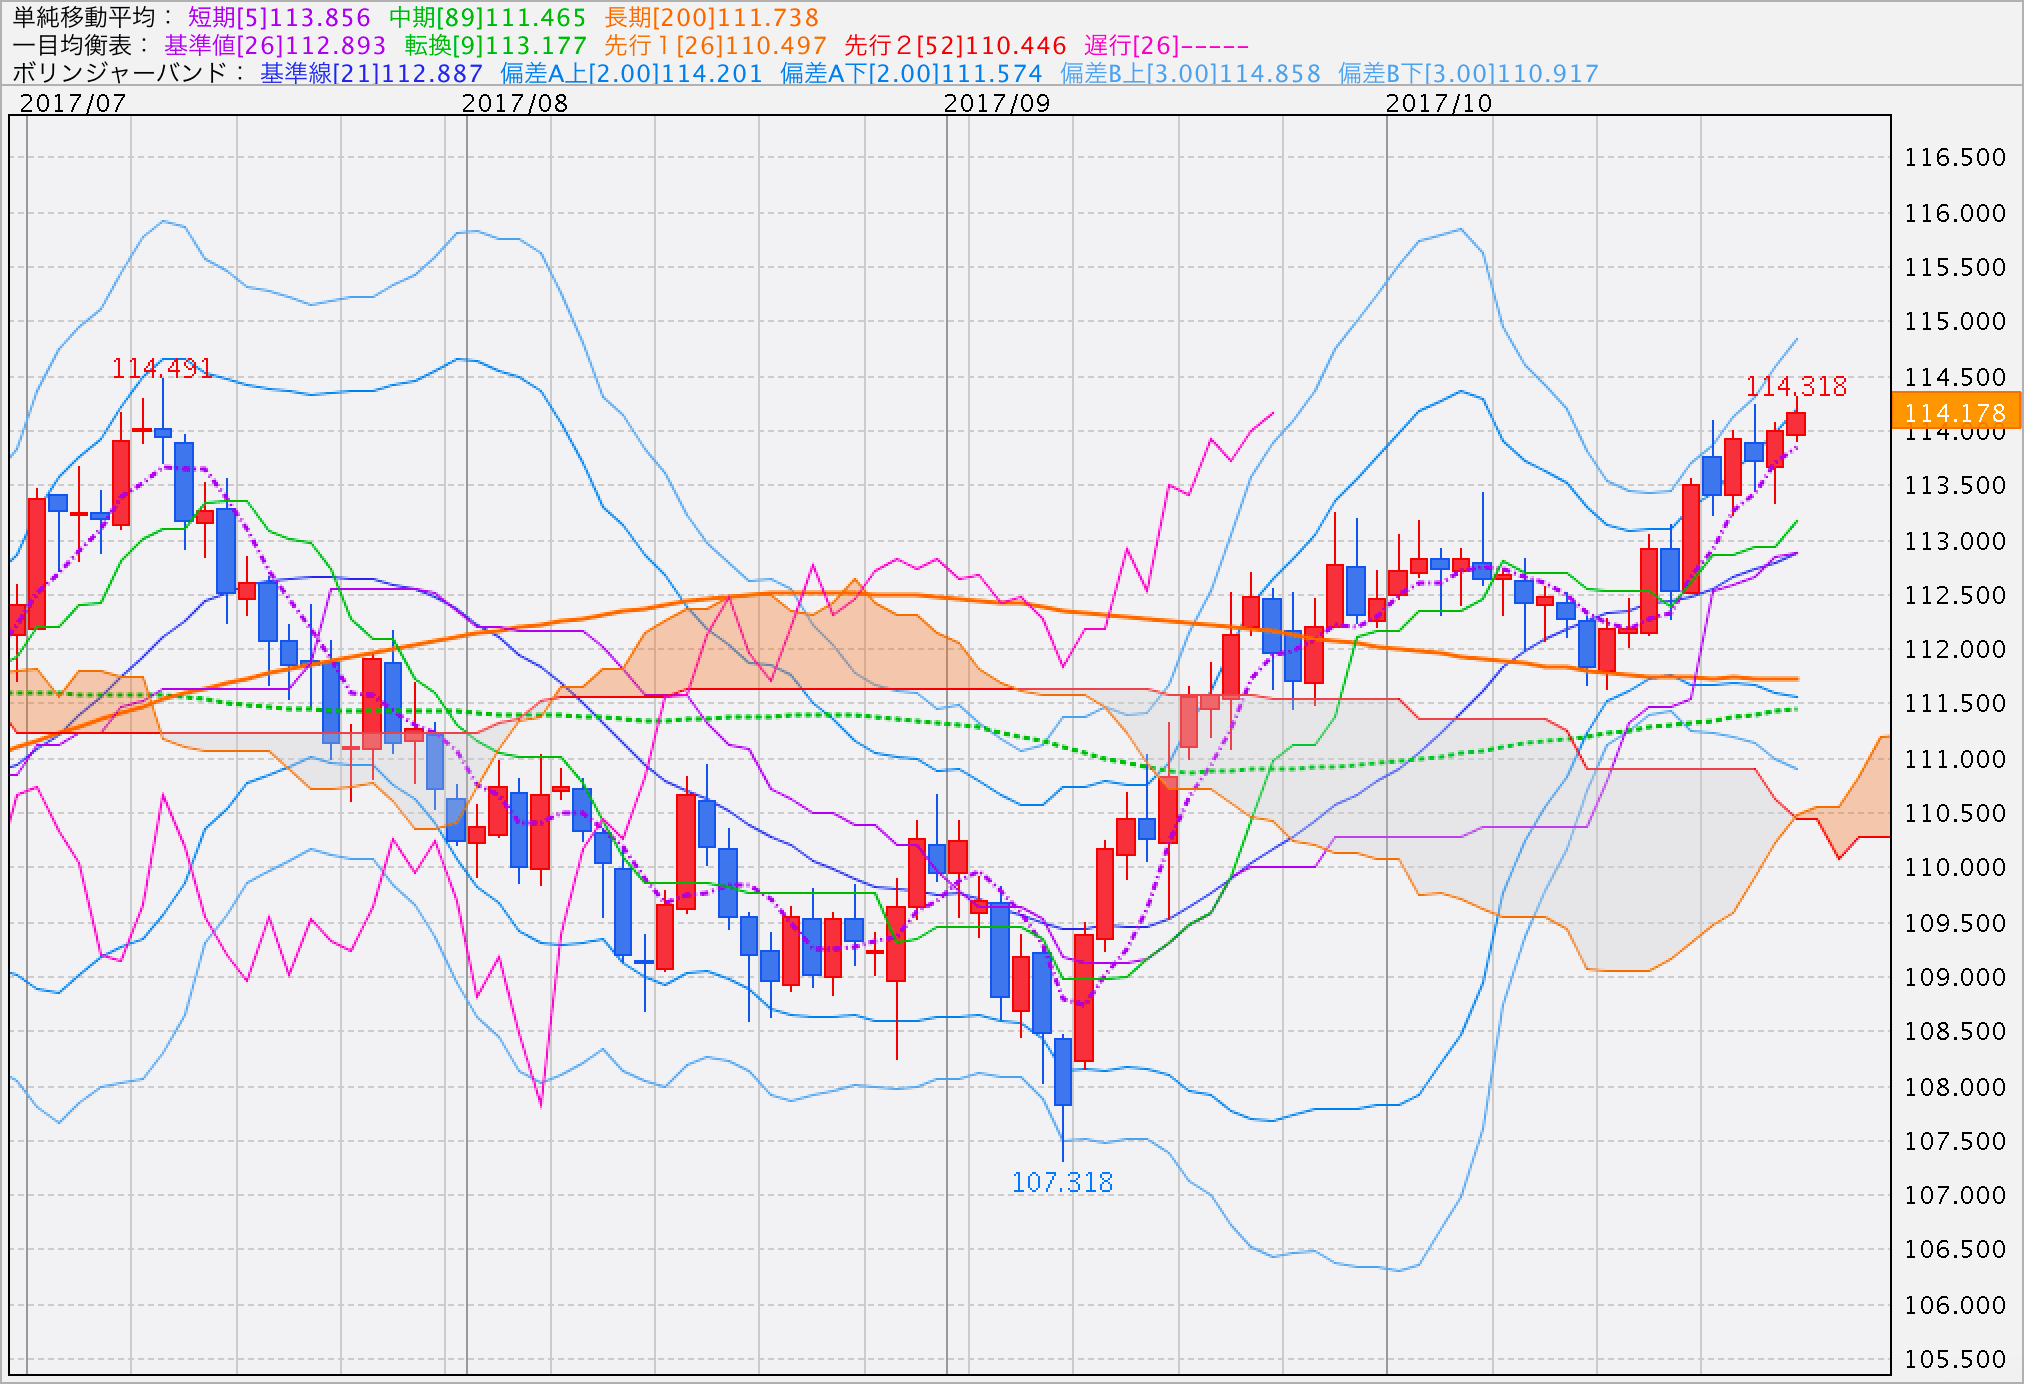Click the leading span 1 [26] 110.497 label

[x=715, y=46]
